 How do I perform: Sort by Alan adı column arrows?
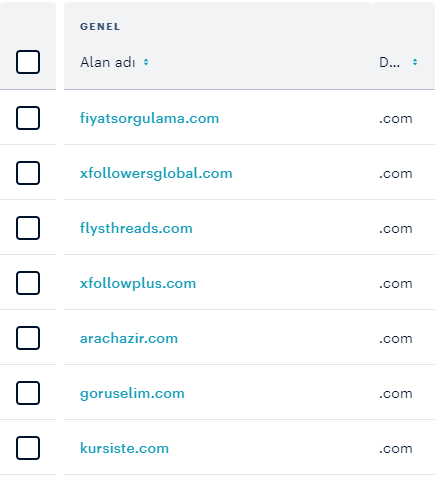(x=146, y=62)
